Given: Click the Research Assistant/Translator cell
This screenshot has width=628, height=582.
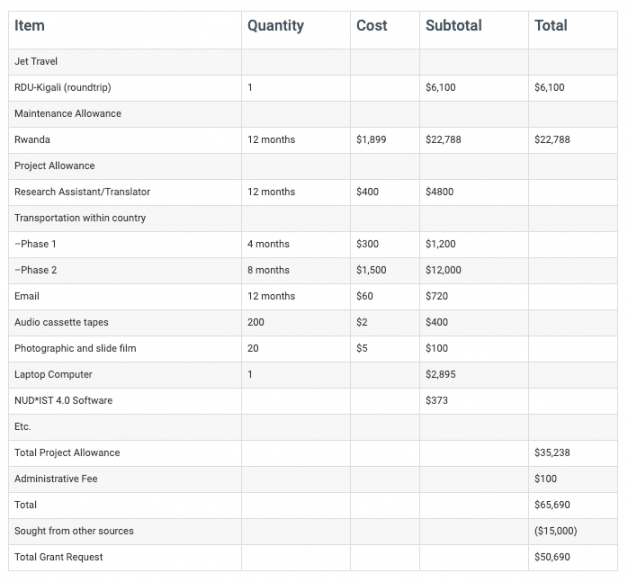Looking at the screenshot, I should click(x=82, y=192).
